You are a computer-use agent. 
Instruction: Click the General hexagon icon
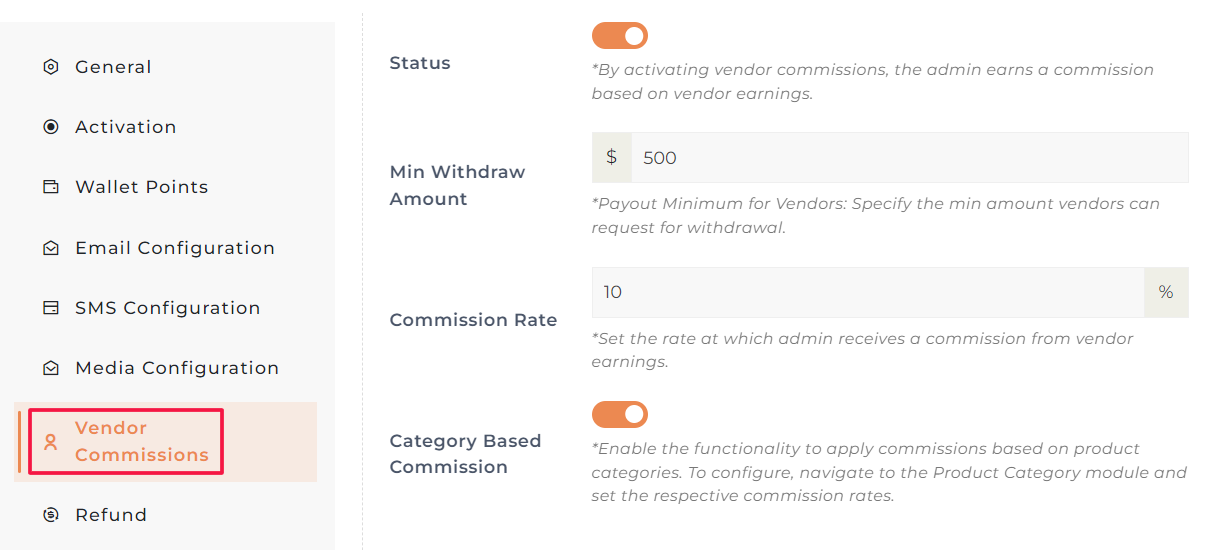51,67
